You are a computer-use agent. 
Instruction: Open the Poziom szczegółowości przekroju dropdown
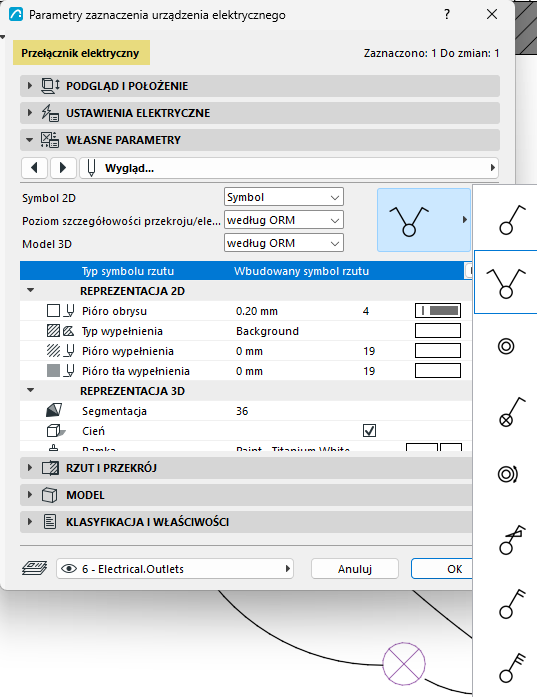pos(284,220)
